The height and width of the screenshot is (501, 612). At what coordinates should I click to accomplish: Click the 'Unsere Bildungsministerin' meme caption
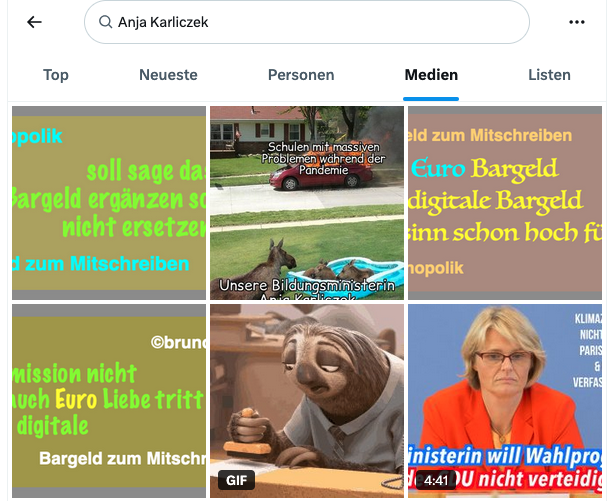tap(307, 290)
